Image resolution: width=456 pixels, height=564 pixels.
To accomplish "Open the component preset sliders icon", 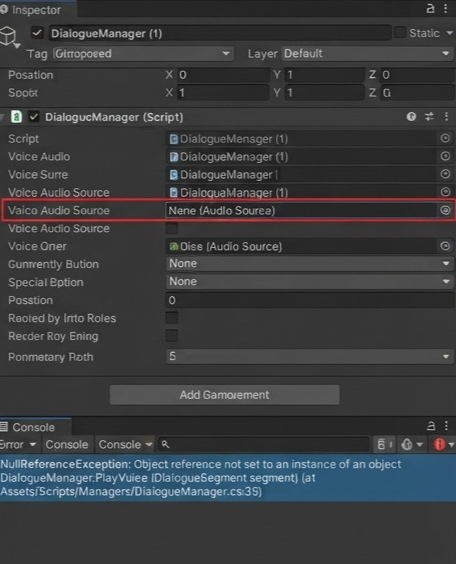I will coord(429,117).
